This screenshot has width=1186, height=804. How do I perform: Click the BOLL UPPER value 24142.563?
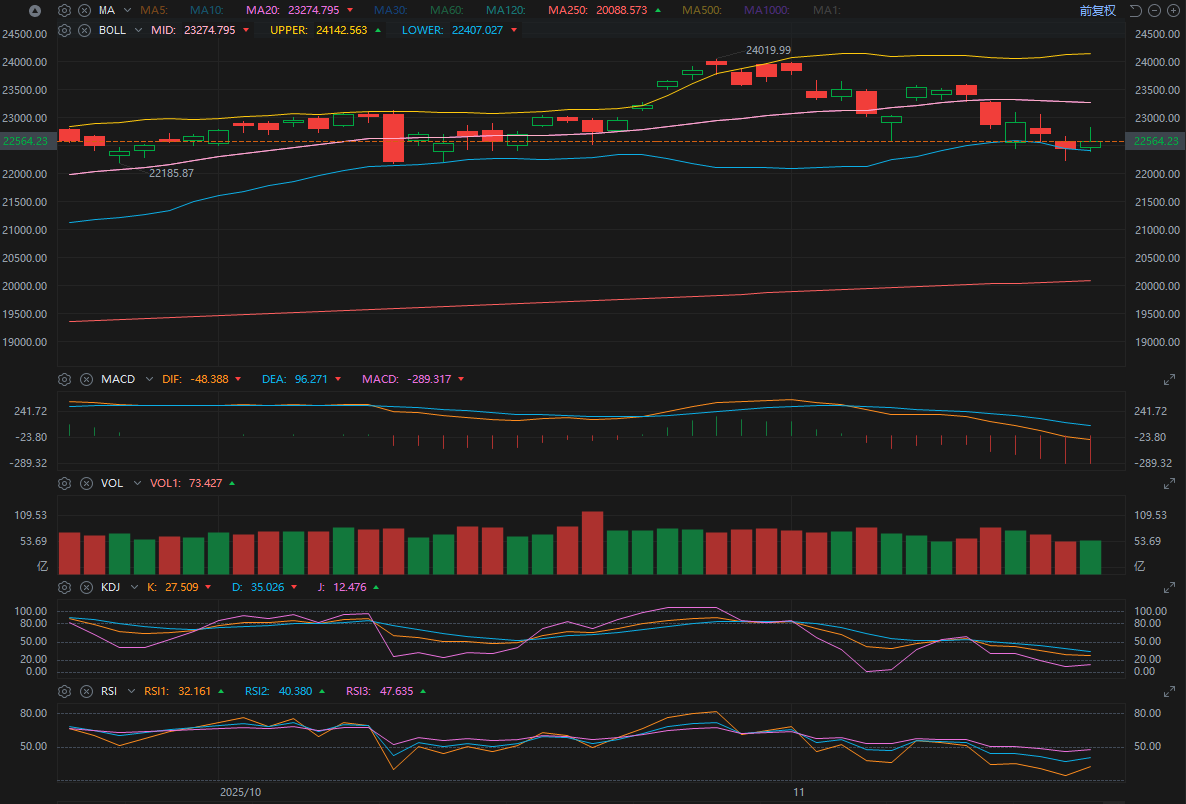pyautogui.click(x=342, y=30)
